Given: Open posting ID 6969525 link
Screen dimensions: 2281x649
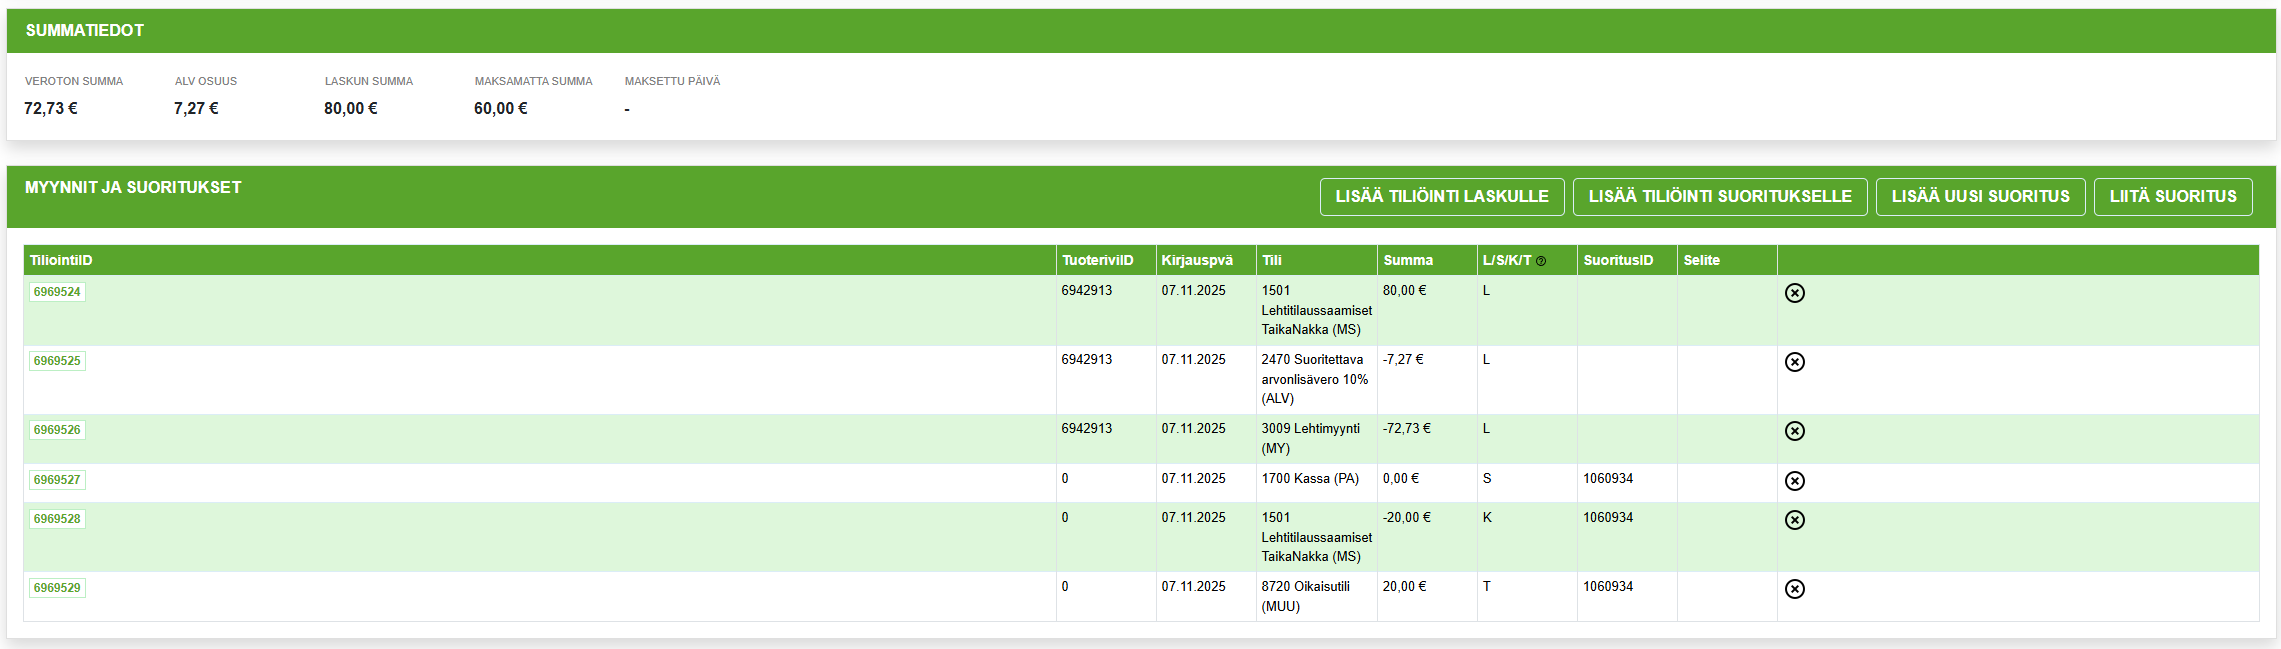Looking at the screenshot, I should pos(57,361).
